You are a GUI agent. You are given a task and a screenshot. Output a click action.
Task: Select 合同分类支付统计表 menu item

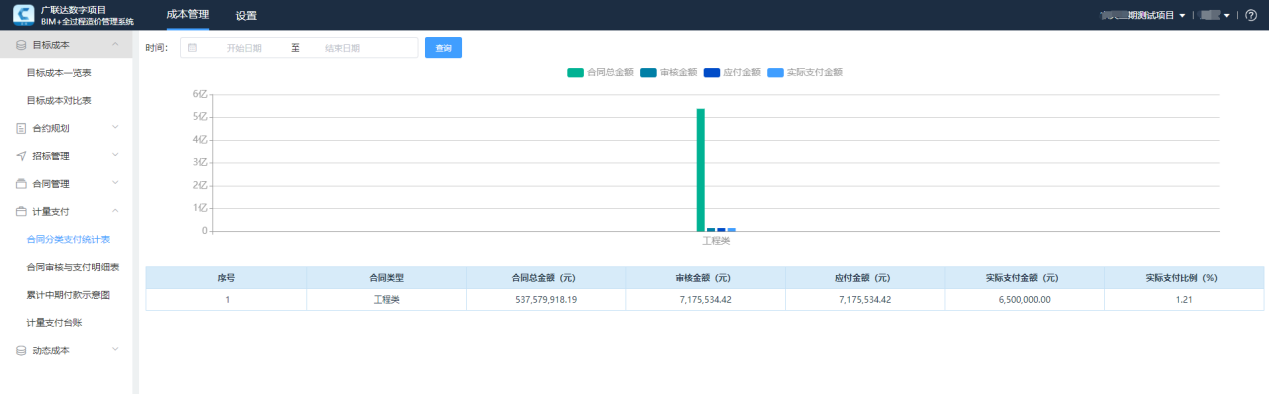pyautogui.click(x=68, y=240)
